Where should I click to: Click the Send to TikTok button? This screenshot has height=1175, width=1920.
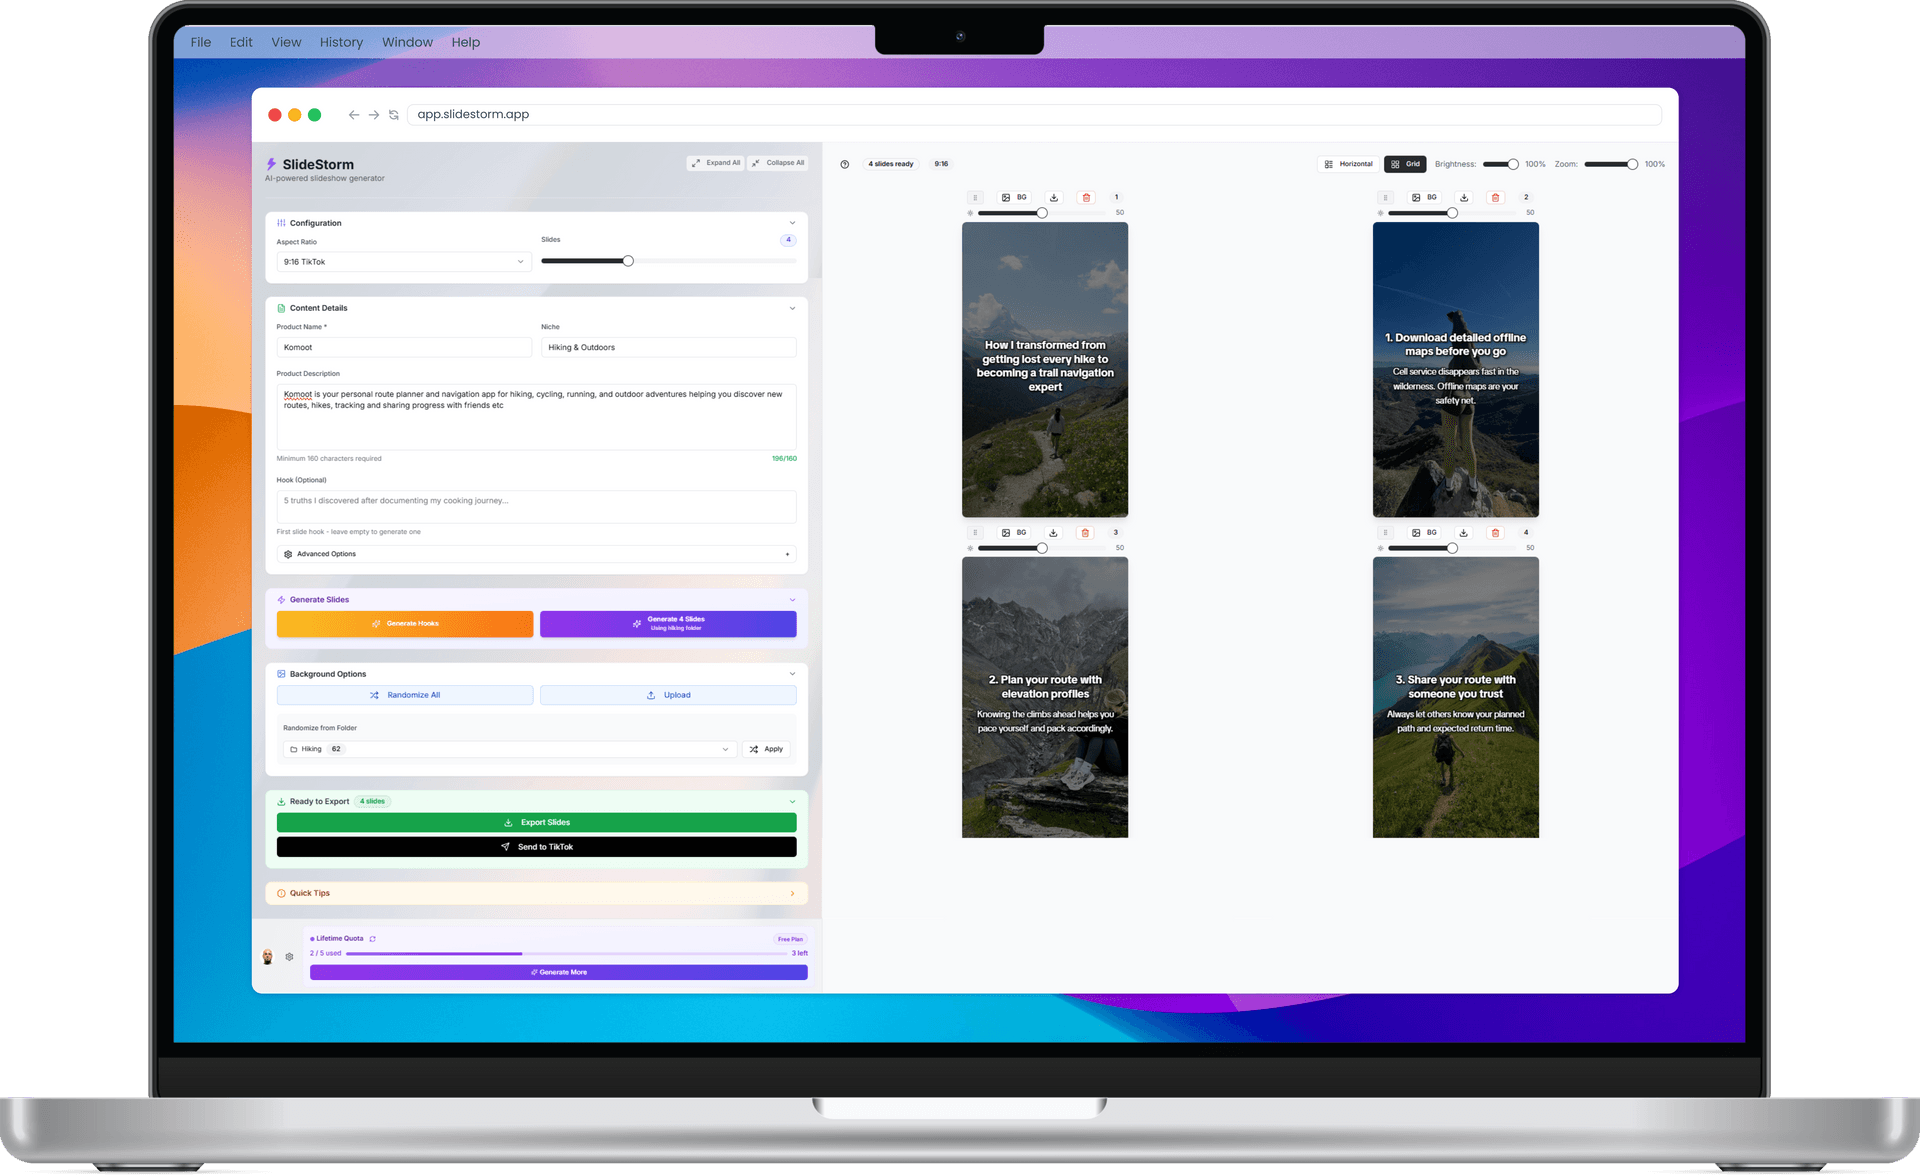point(536,847)
